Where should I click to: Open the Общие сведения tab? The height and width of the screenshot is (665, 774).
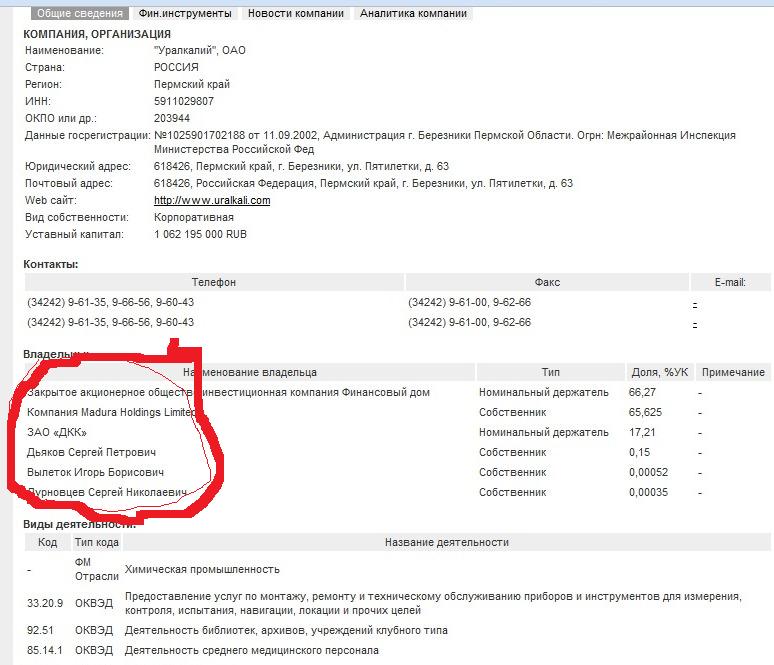(78, 13)
